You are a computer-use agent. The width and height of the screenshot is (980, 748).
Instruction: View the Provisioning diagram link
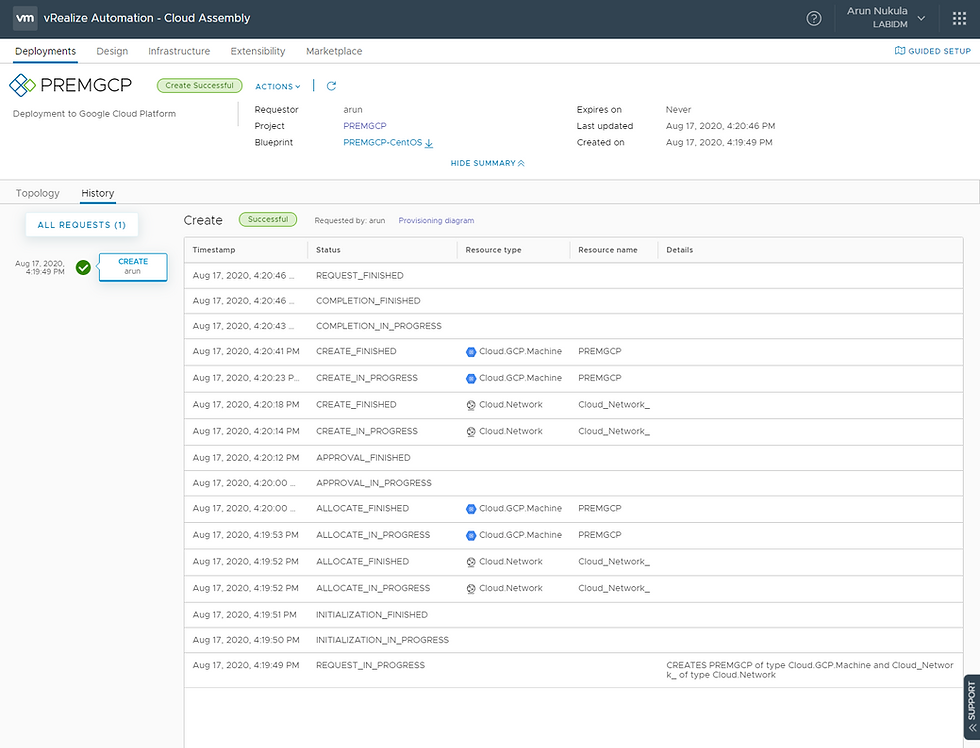[436, 221]
